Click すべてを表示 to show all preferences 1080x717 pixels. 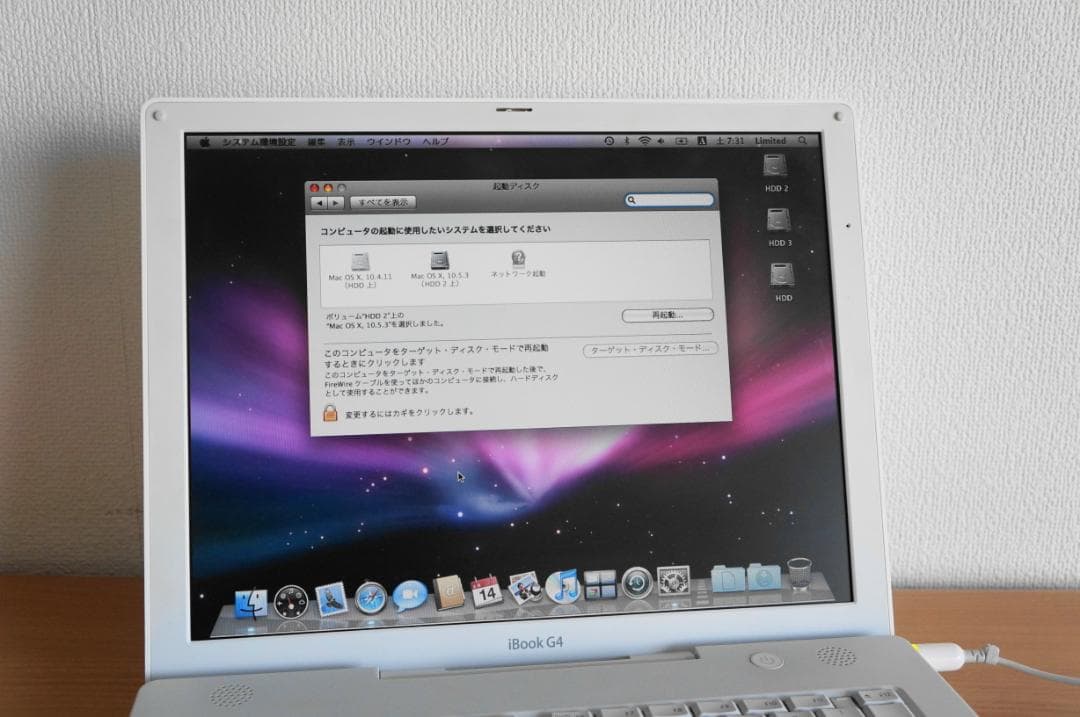pyautogui.click(x=384, y=202)
